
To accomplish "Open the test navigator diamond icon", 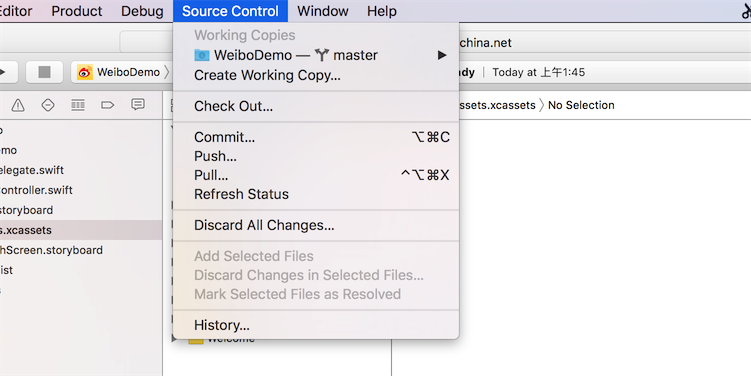I will point(48,105).
